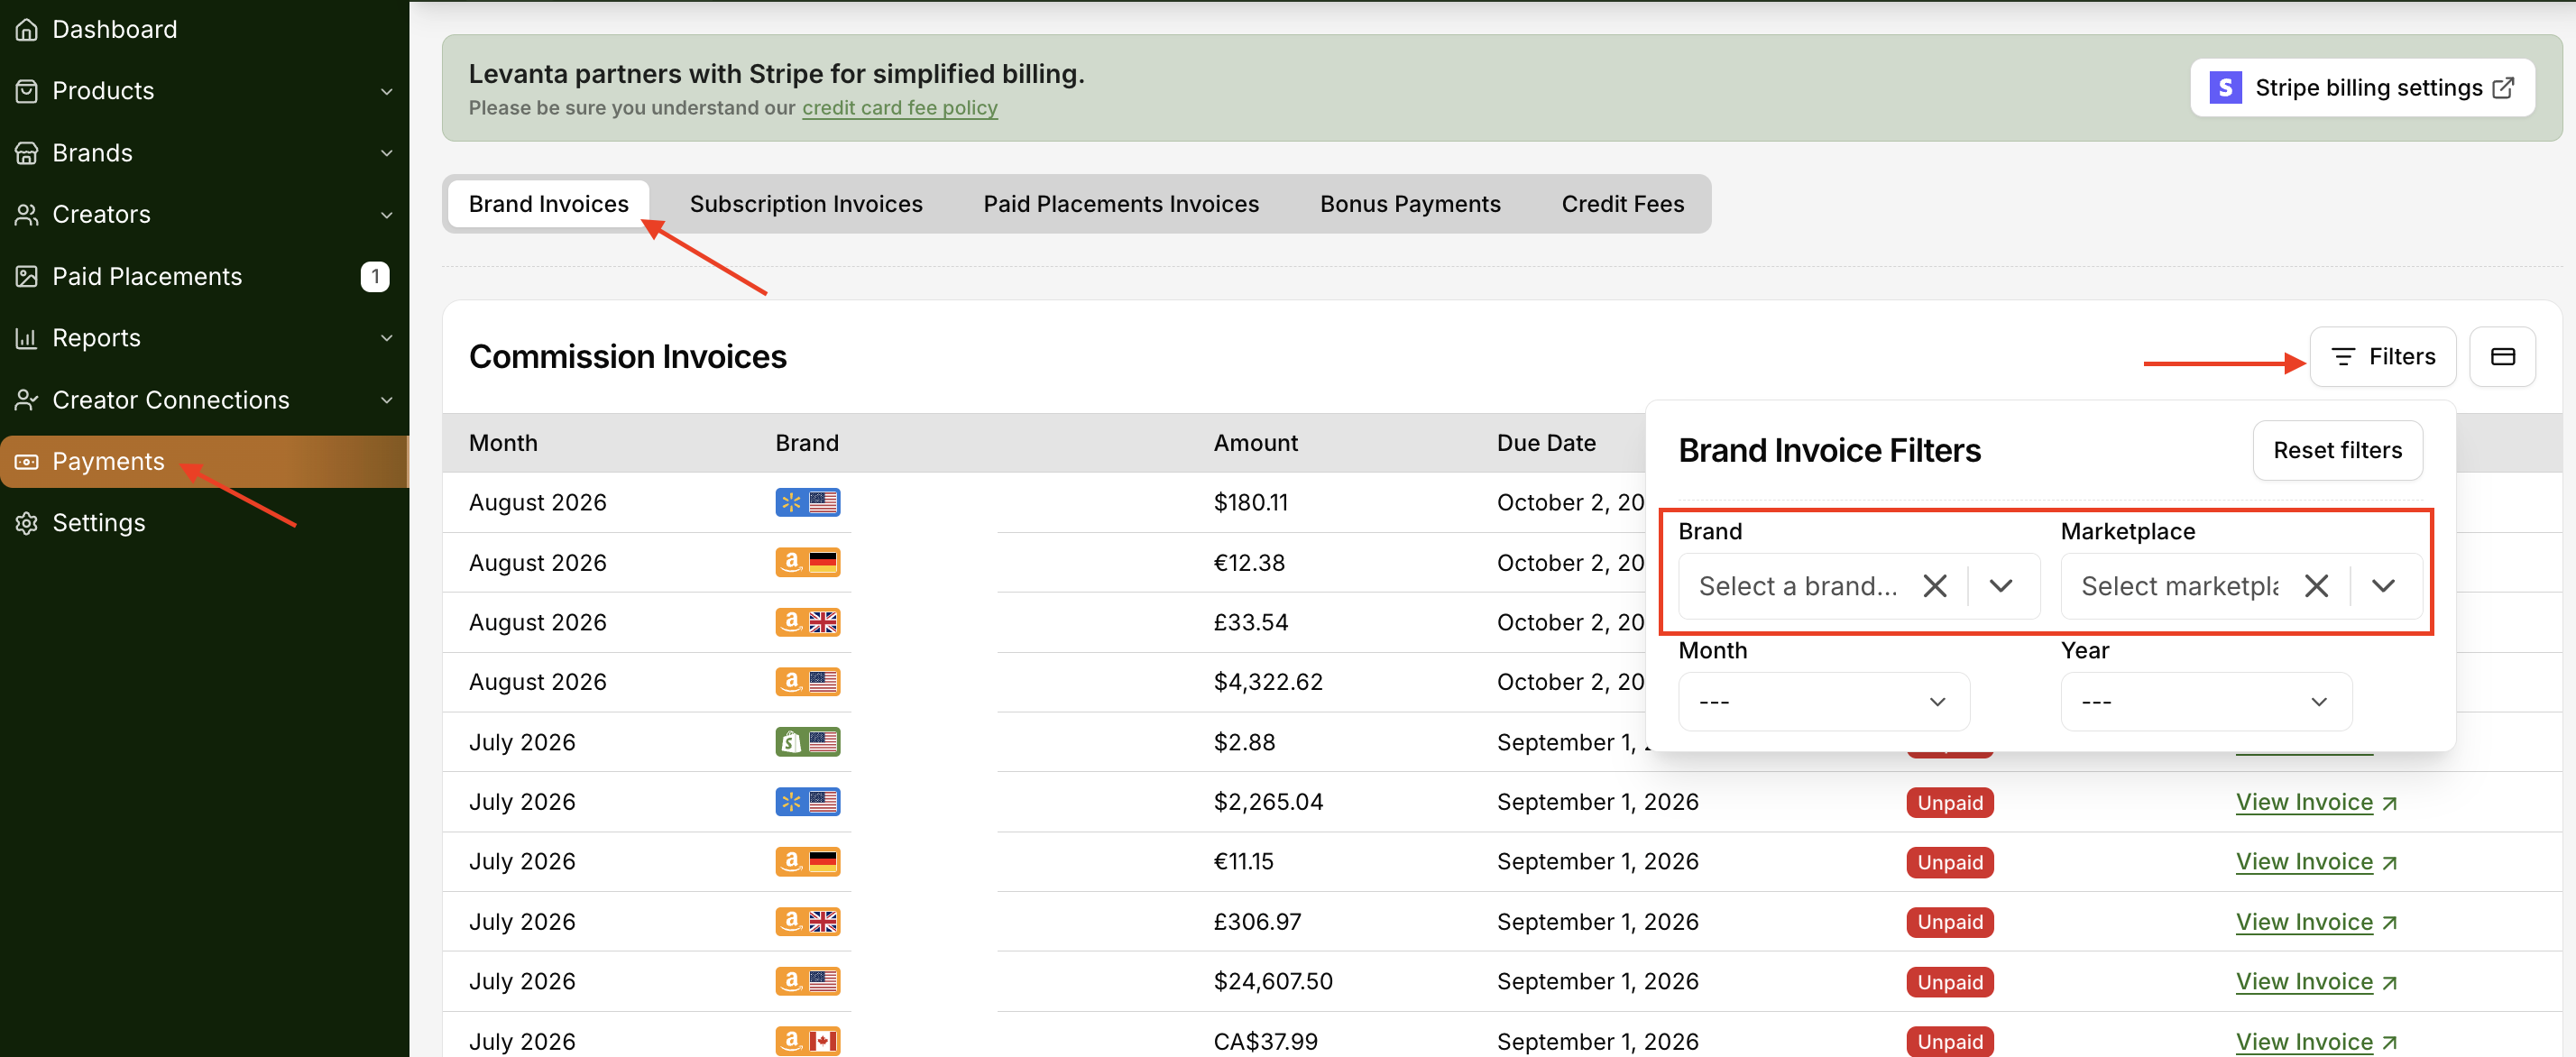Click the Amazon Germany badge for €11.15 row

808,861
